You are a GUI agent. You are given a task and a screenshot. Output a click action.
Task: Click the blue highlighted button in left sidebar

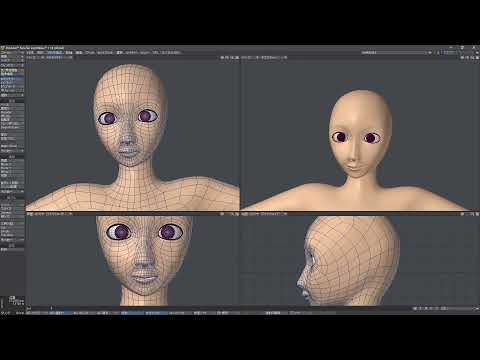pos(12,79)
